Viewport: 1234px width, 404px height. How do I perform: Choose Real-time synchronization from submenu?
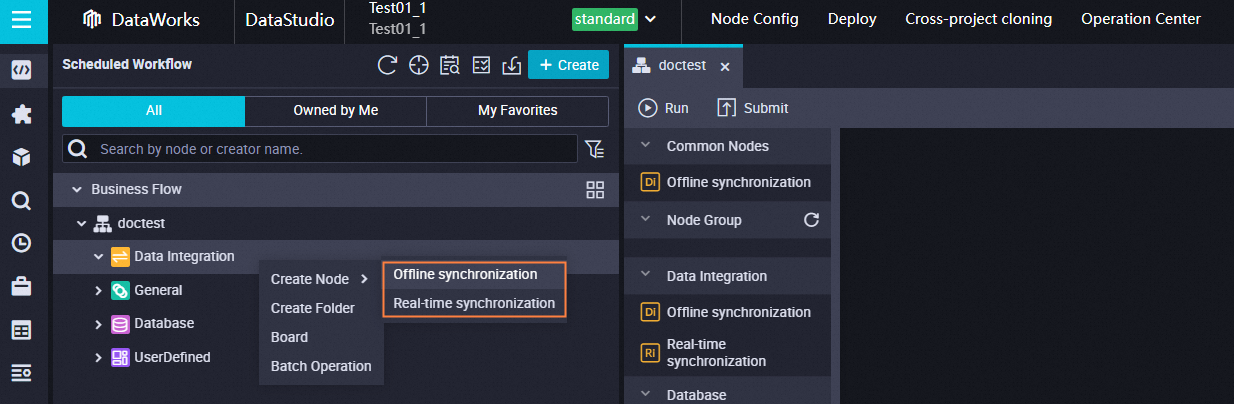click(x=474, y=303)
